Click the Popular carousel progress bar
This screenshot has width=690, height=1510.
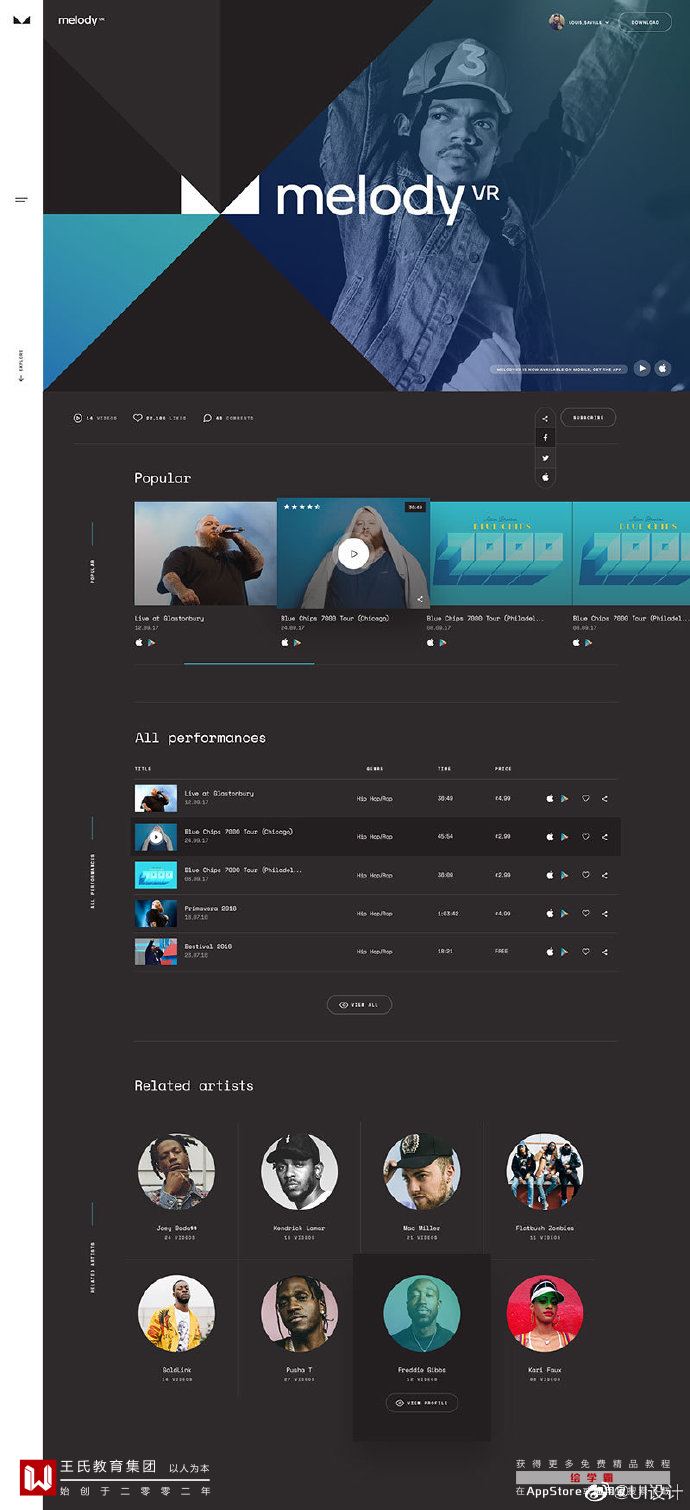pyautogui.click(x=249, y=663)
